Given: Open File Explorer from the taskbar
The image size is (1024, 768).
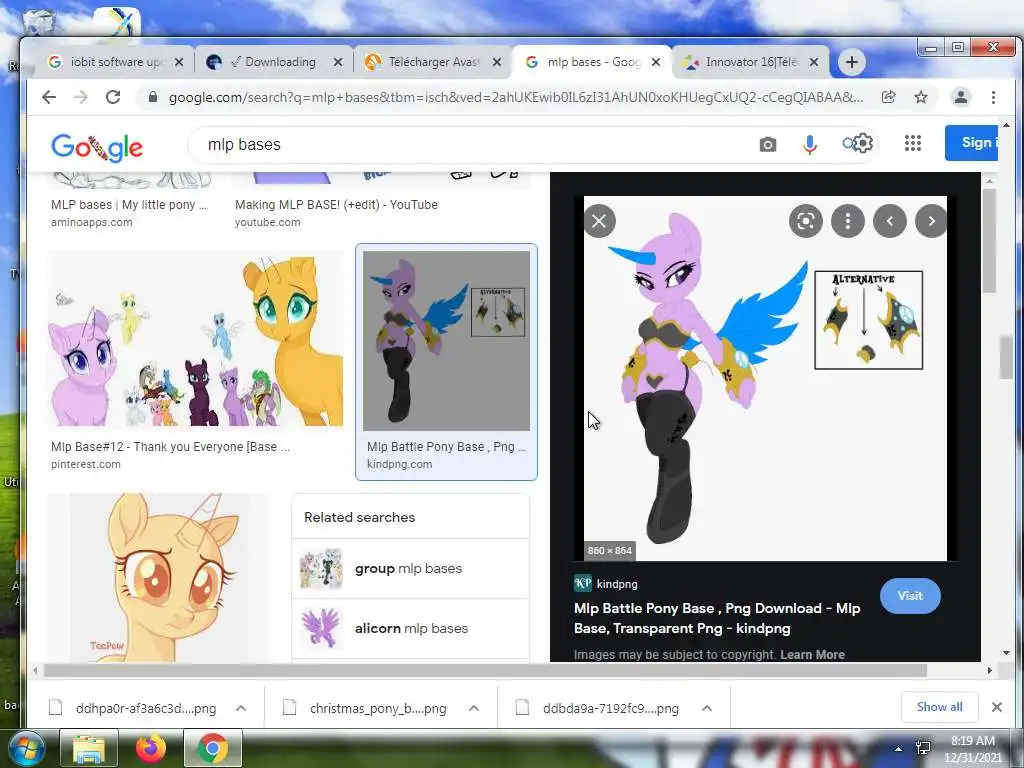Looking at the screenshot, I should (x=89, y=749).
